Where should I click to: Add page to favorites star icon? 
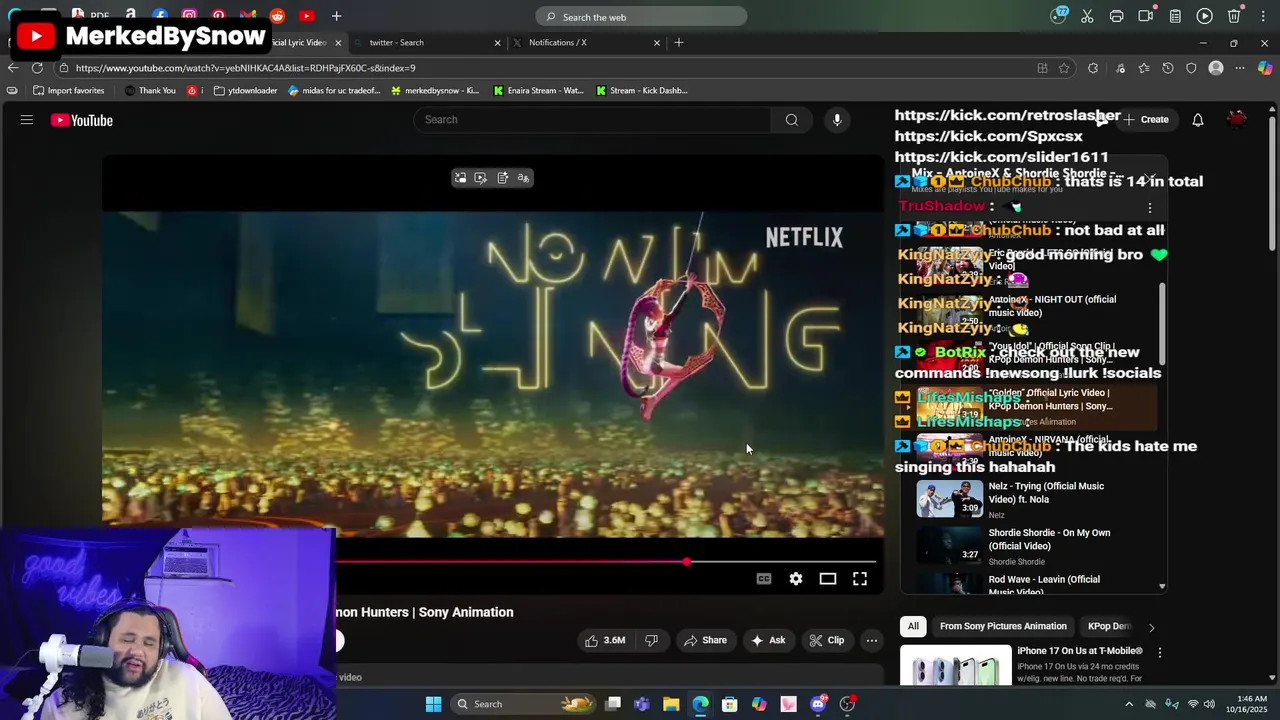pos(1064,68)
